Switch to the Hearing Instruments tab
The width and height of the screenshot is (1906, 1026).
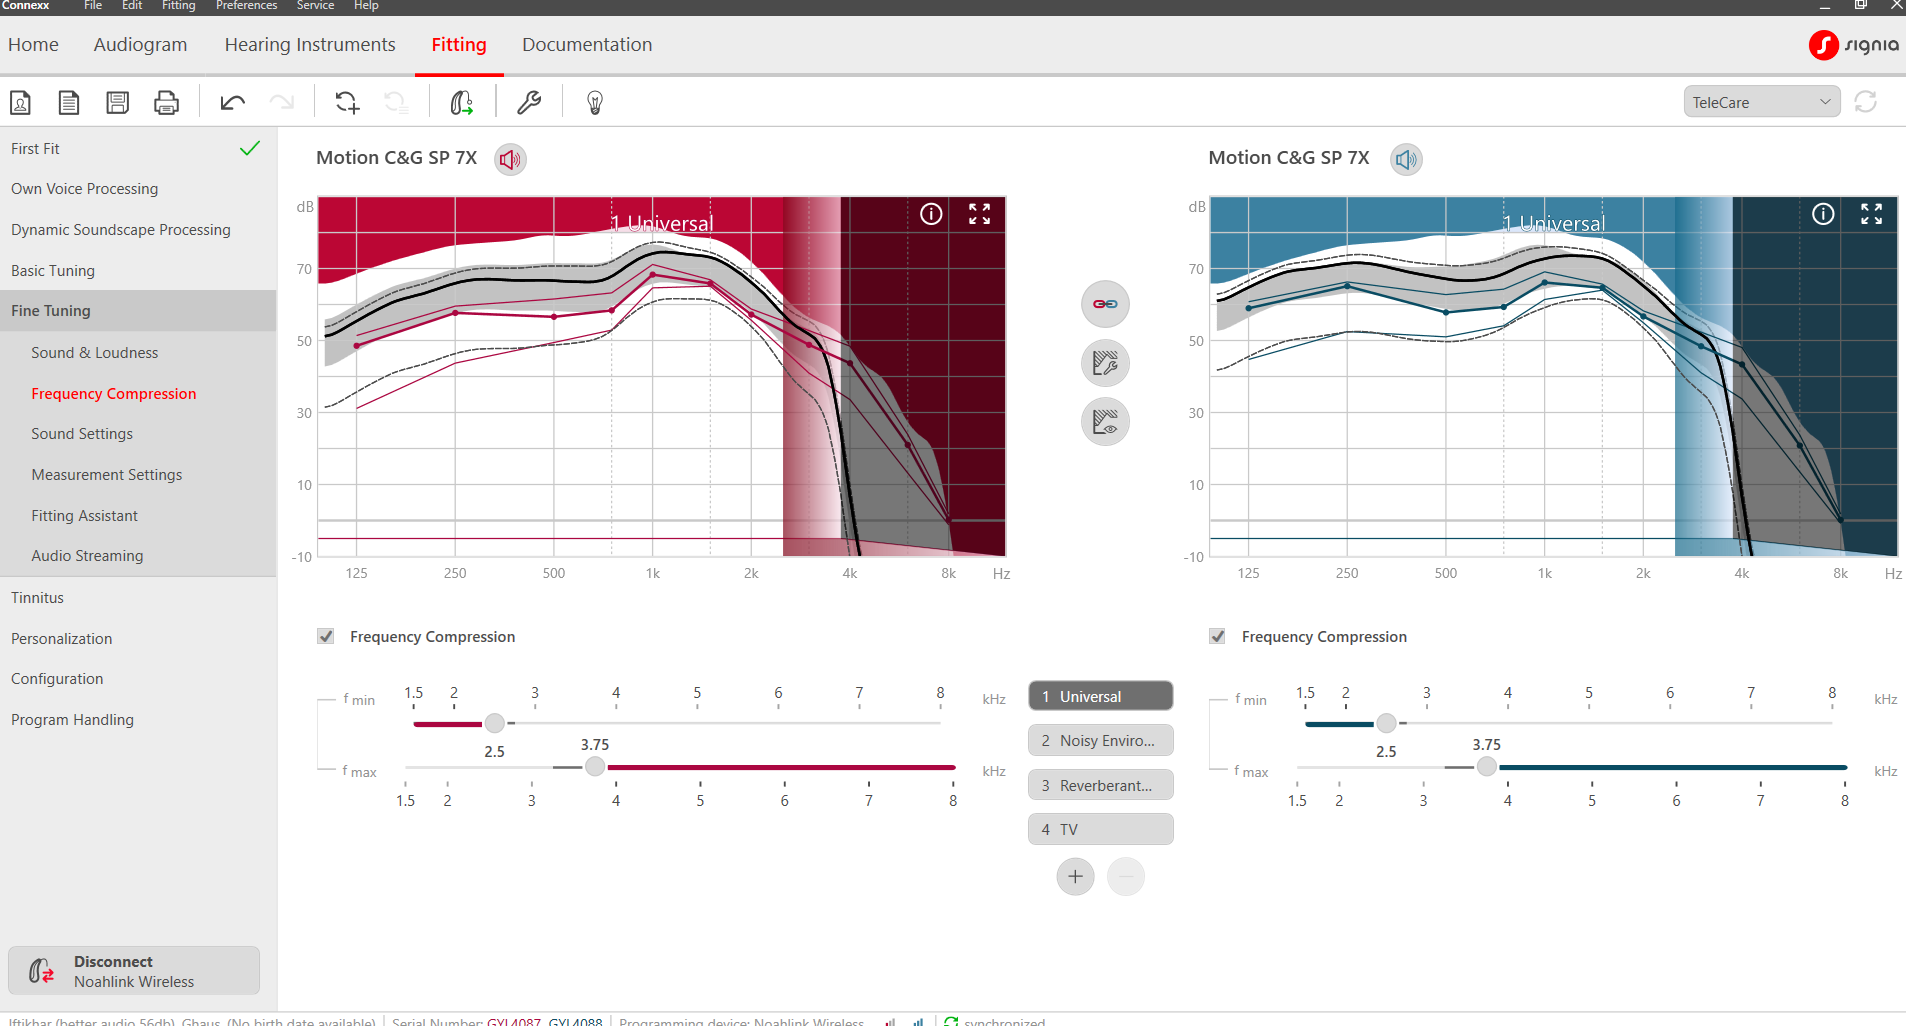(310, 45)
